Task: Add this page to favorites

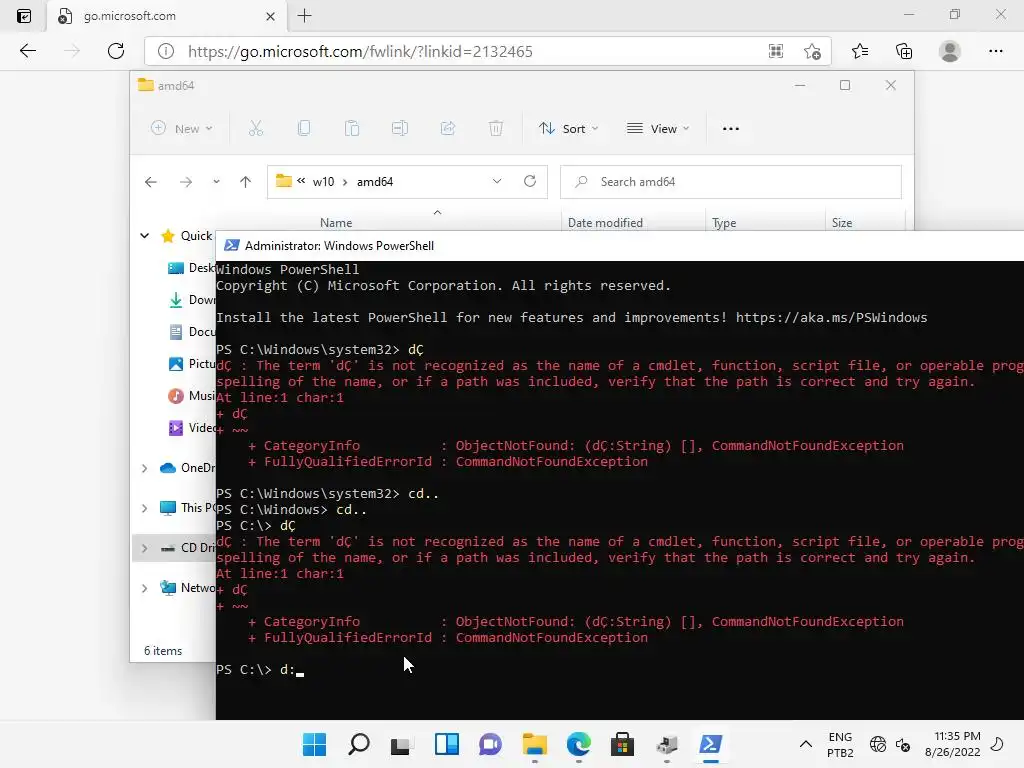Action: click(812, 51)
